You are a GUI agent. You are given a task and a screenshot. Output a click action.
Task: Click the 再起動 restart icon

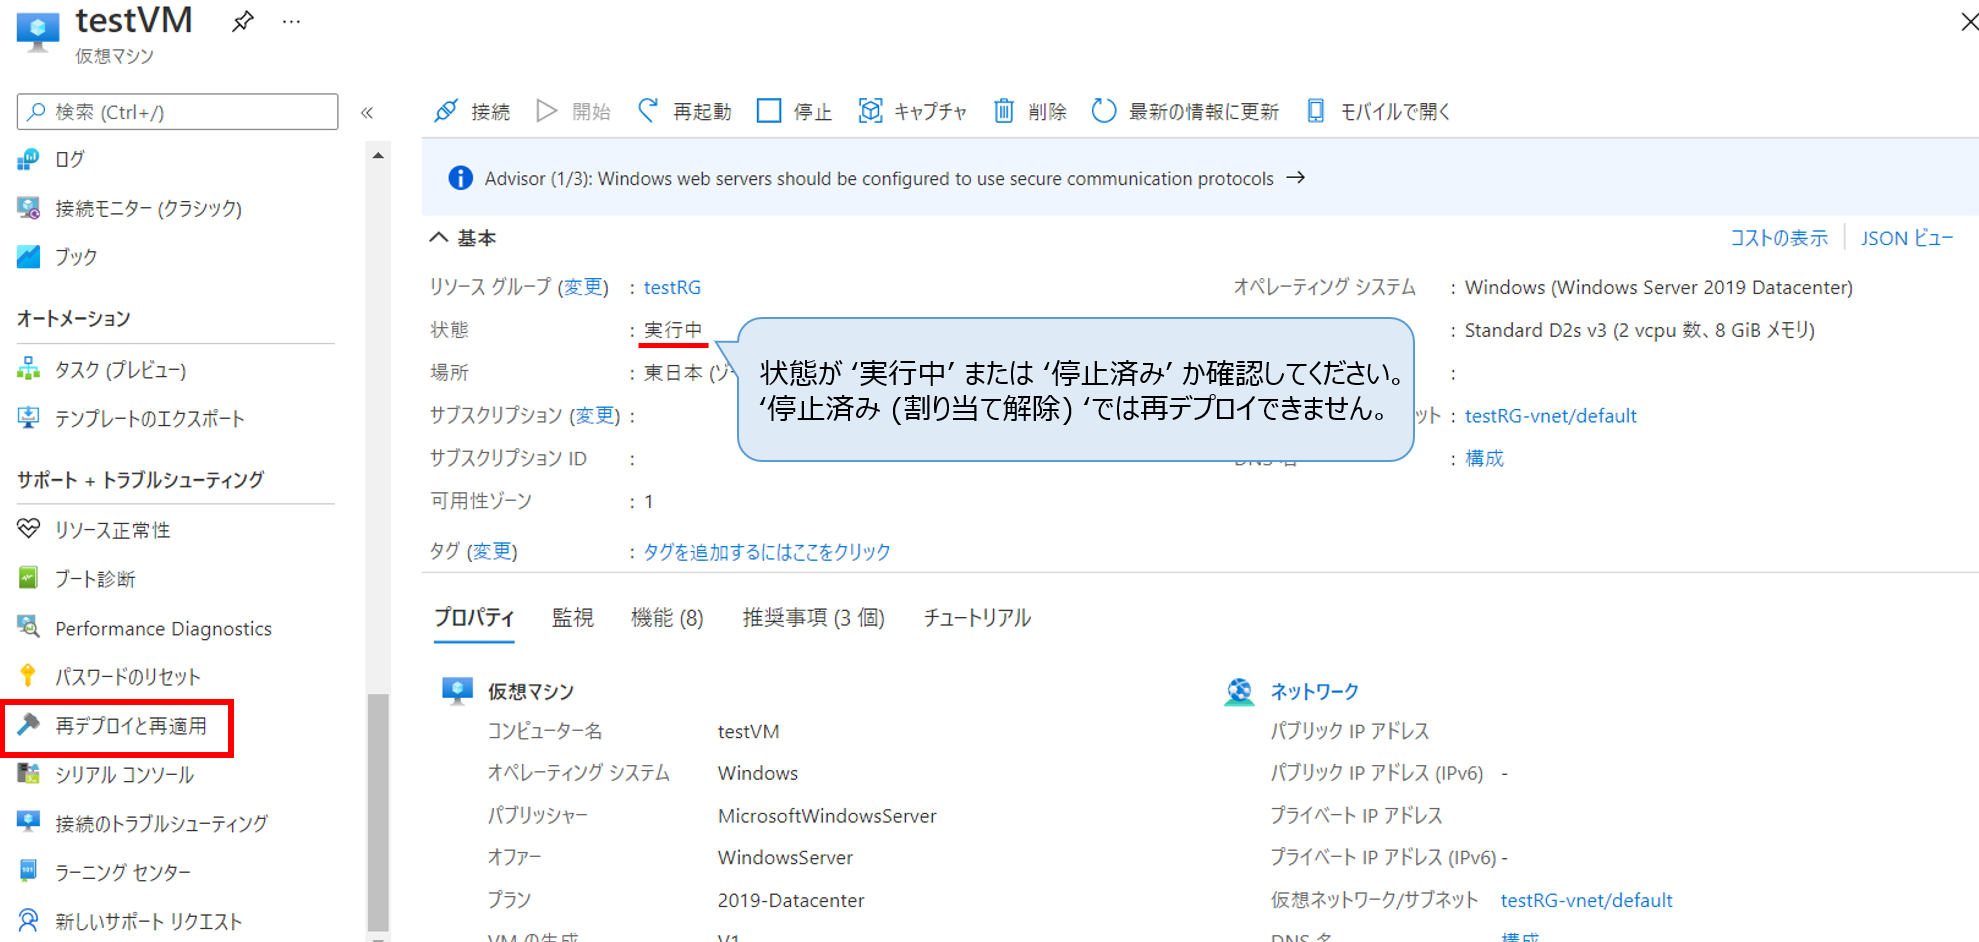(x=648, y=111)
